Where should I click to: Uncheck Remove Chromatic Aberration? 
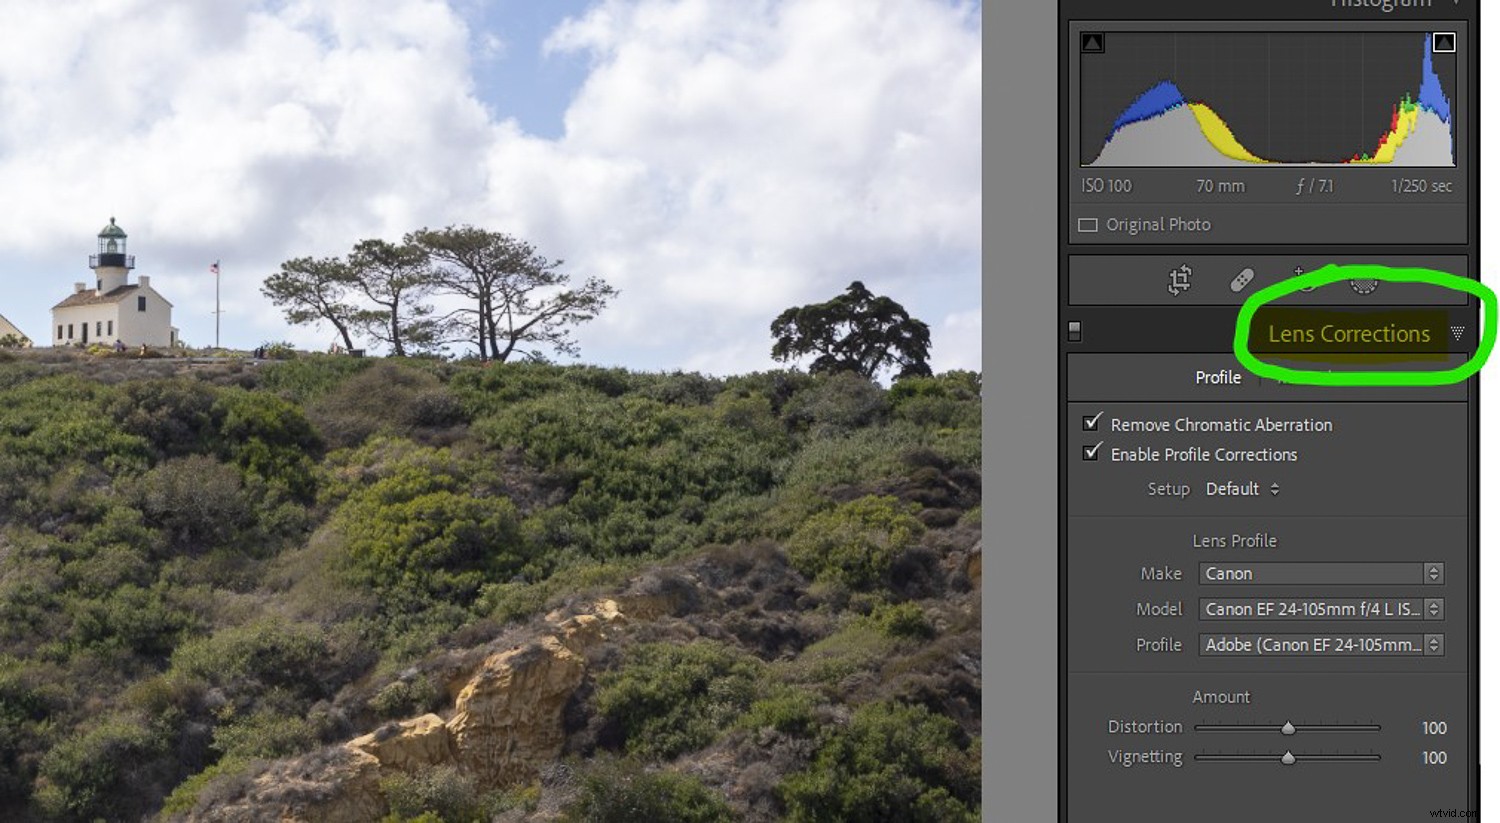point(1091,422)
